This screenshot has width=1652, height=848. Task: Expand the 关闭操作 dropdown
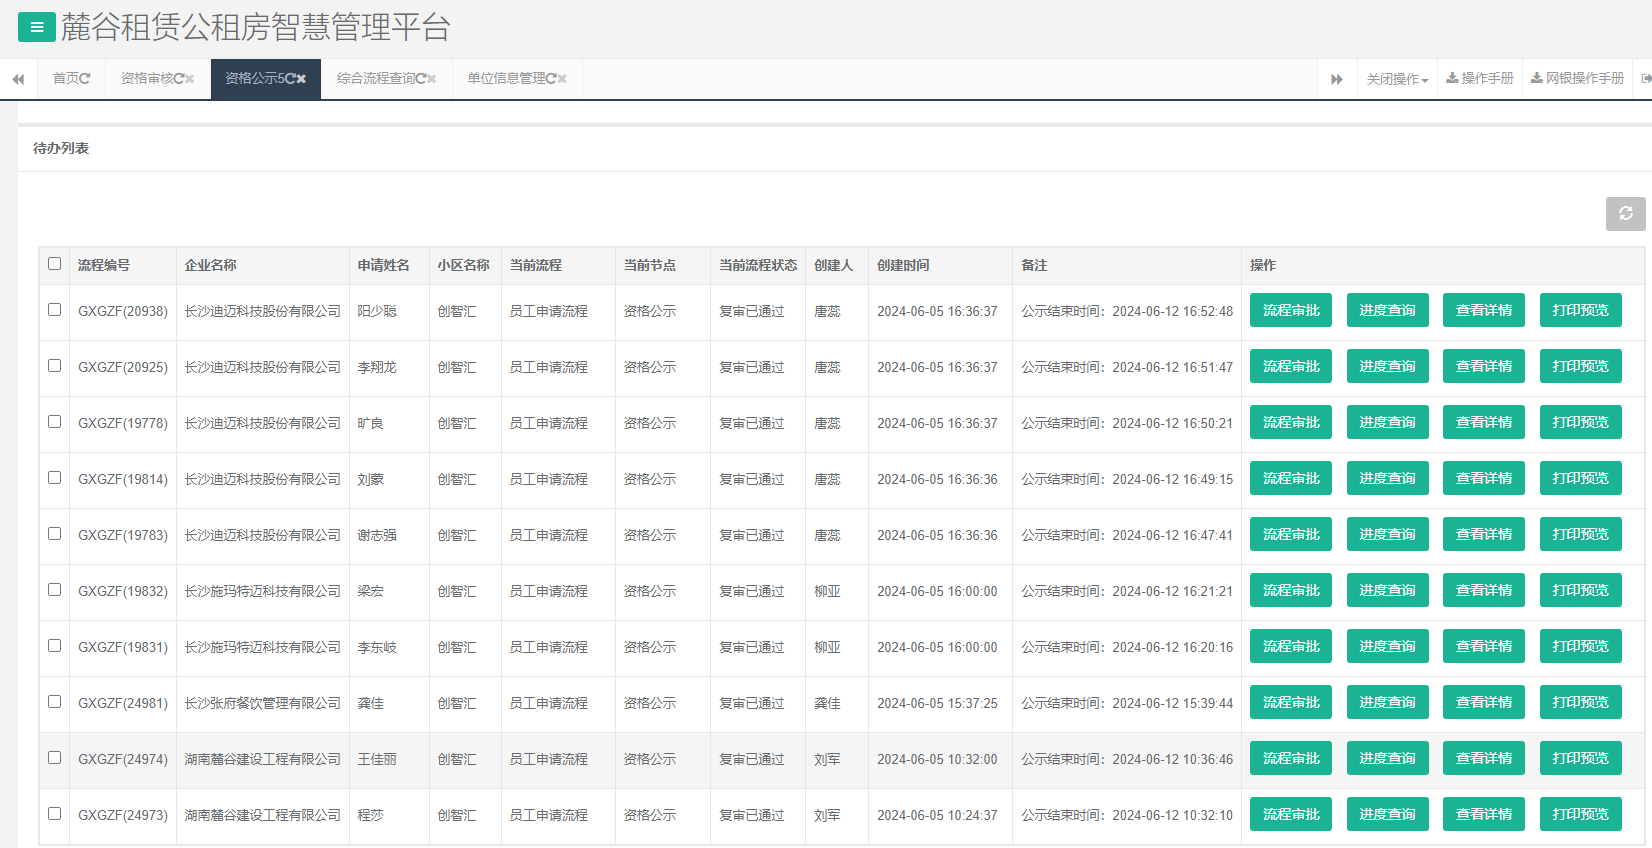click(x=1397, y=79)
